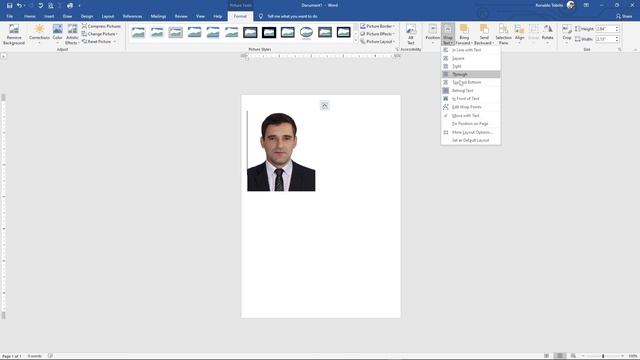Switch to the View tab
The height and width of the screenshot is (360, 640).
[x=200, y=16]
